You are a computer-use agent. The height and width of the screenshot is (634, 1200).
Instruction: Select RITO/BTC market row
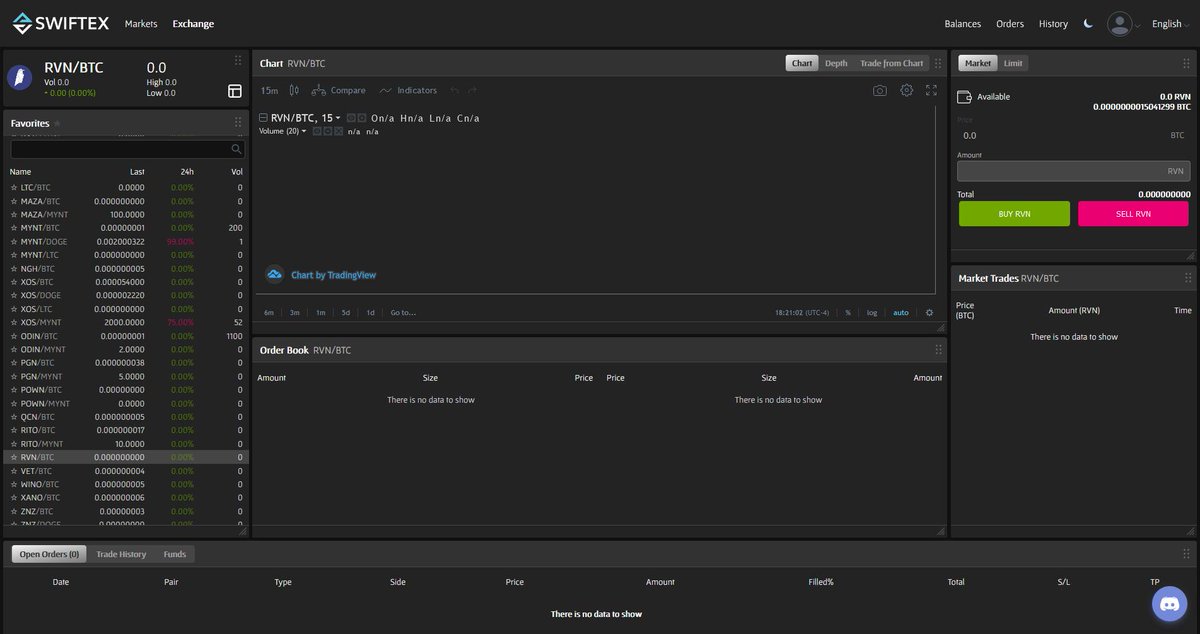pos(125,430)
